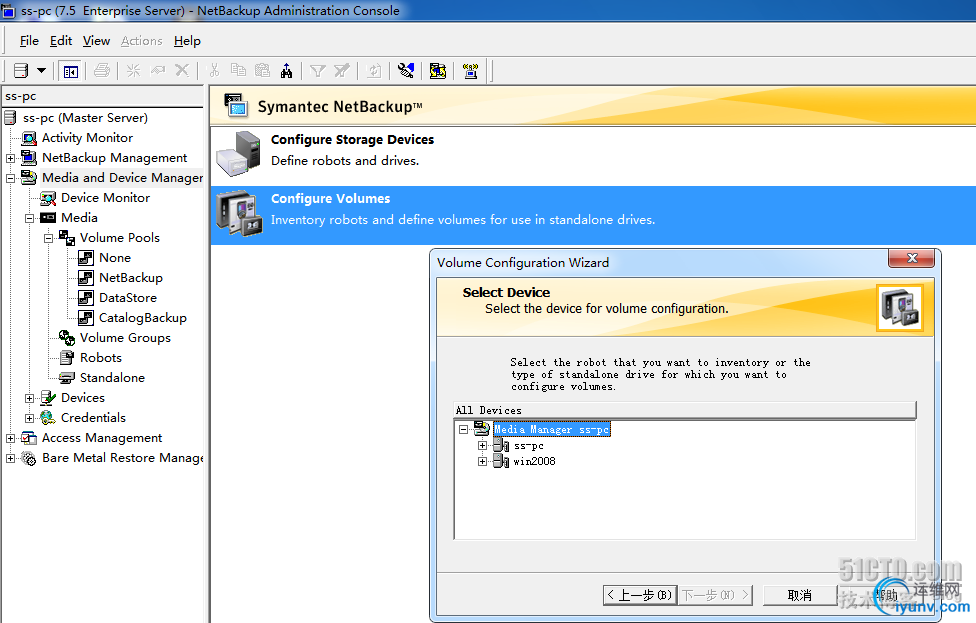Click the CatalogBackup pool icon
The image size is (976, 623).
(86, 318)
